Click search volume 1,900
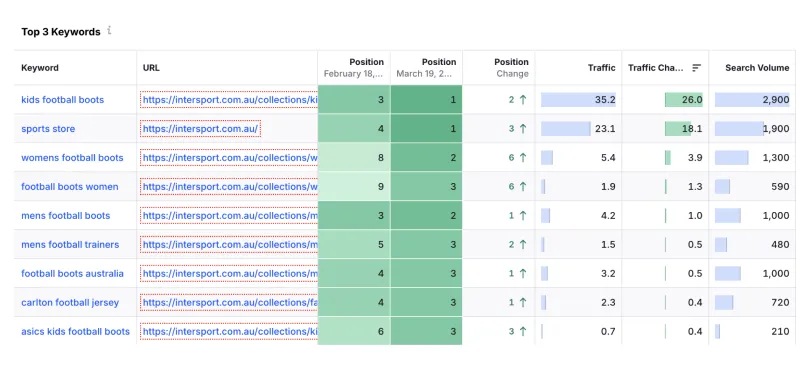 click(x=776, y=129)
